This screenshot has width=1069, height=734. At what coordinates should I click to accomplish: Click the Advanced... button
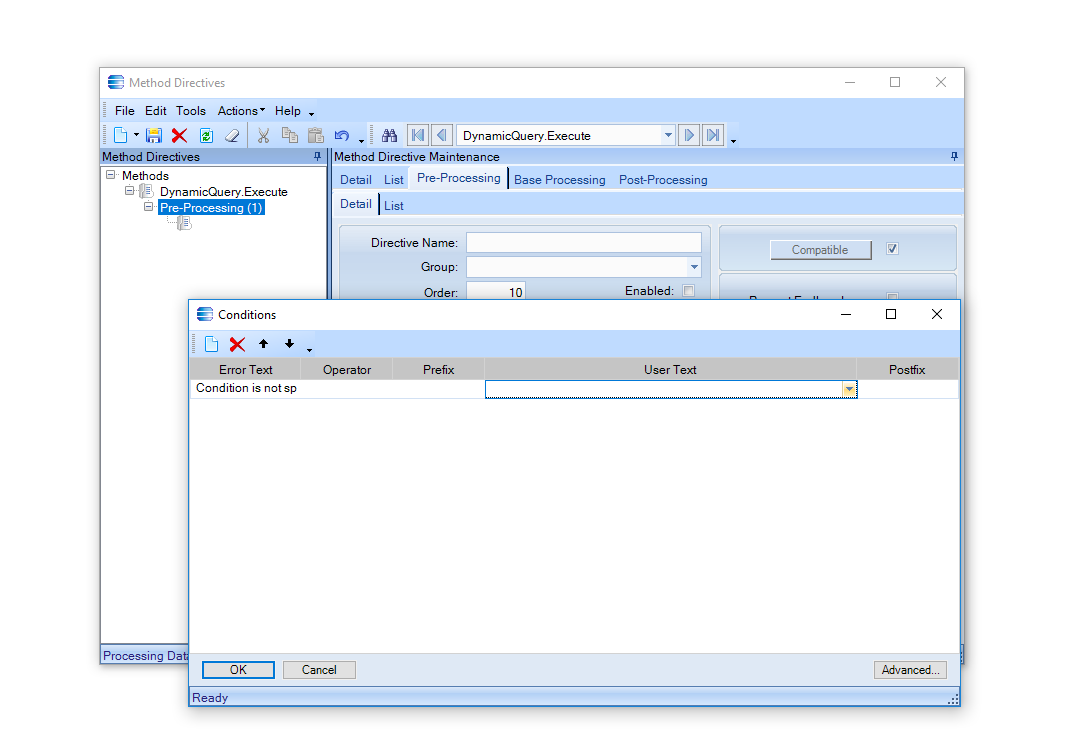point(910,670)
